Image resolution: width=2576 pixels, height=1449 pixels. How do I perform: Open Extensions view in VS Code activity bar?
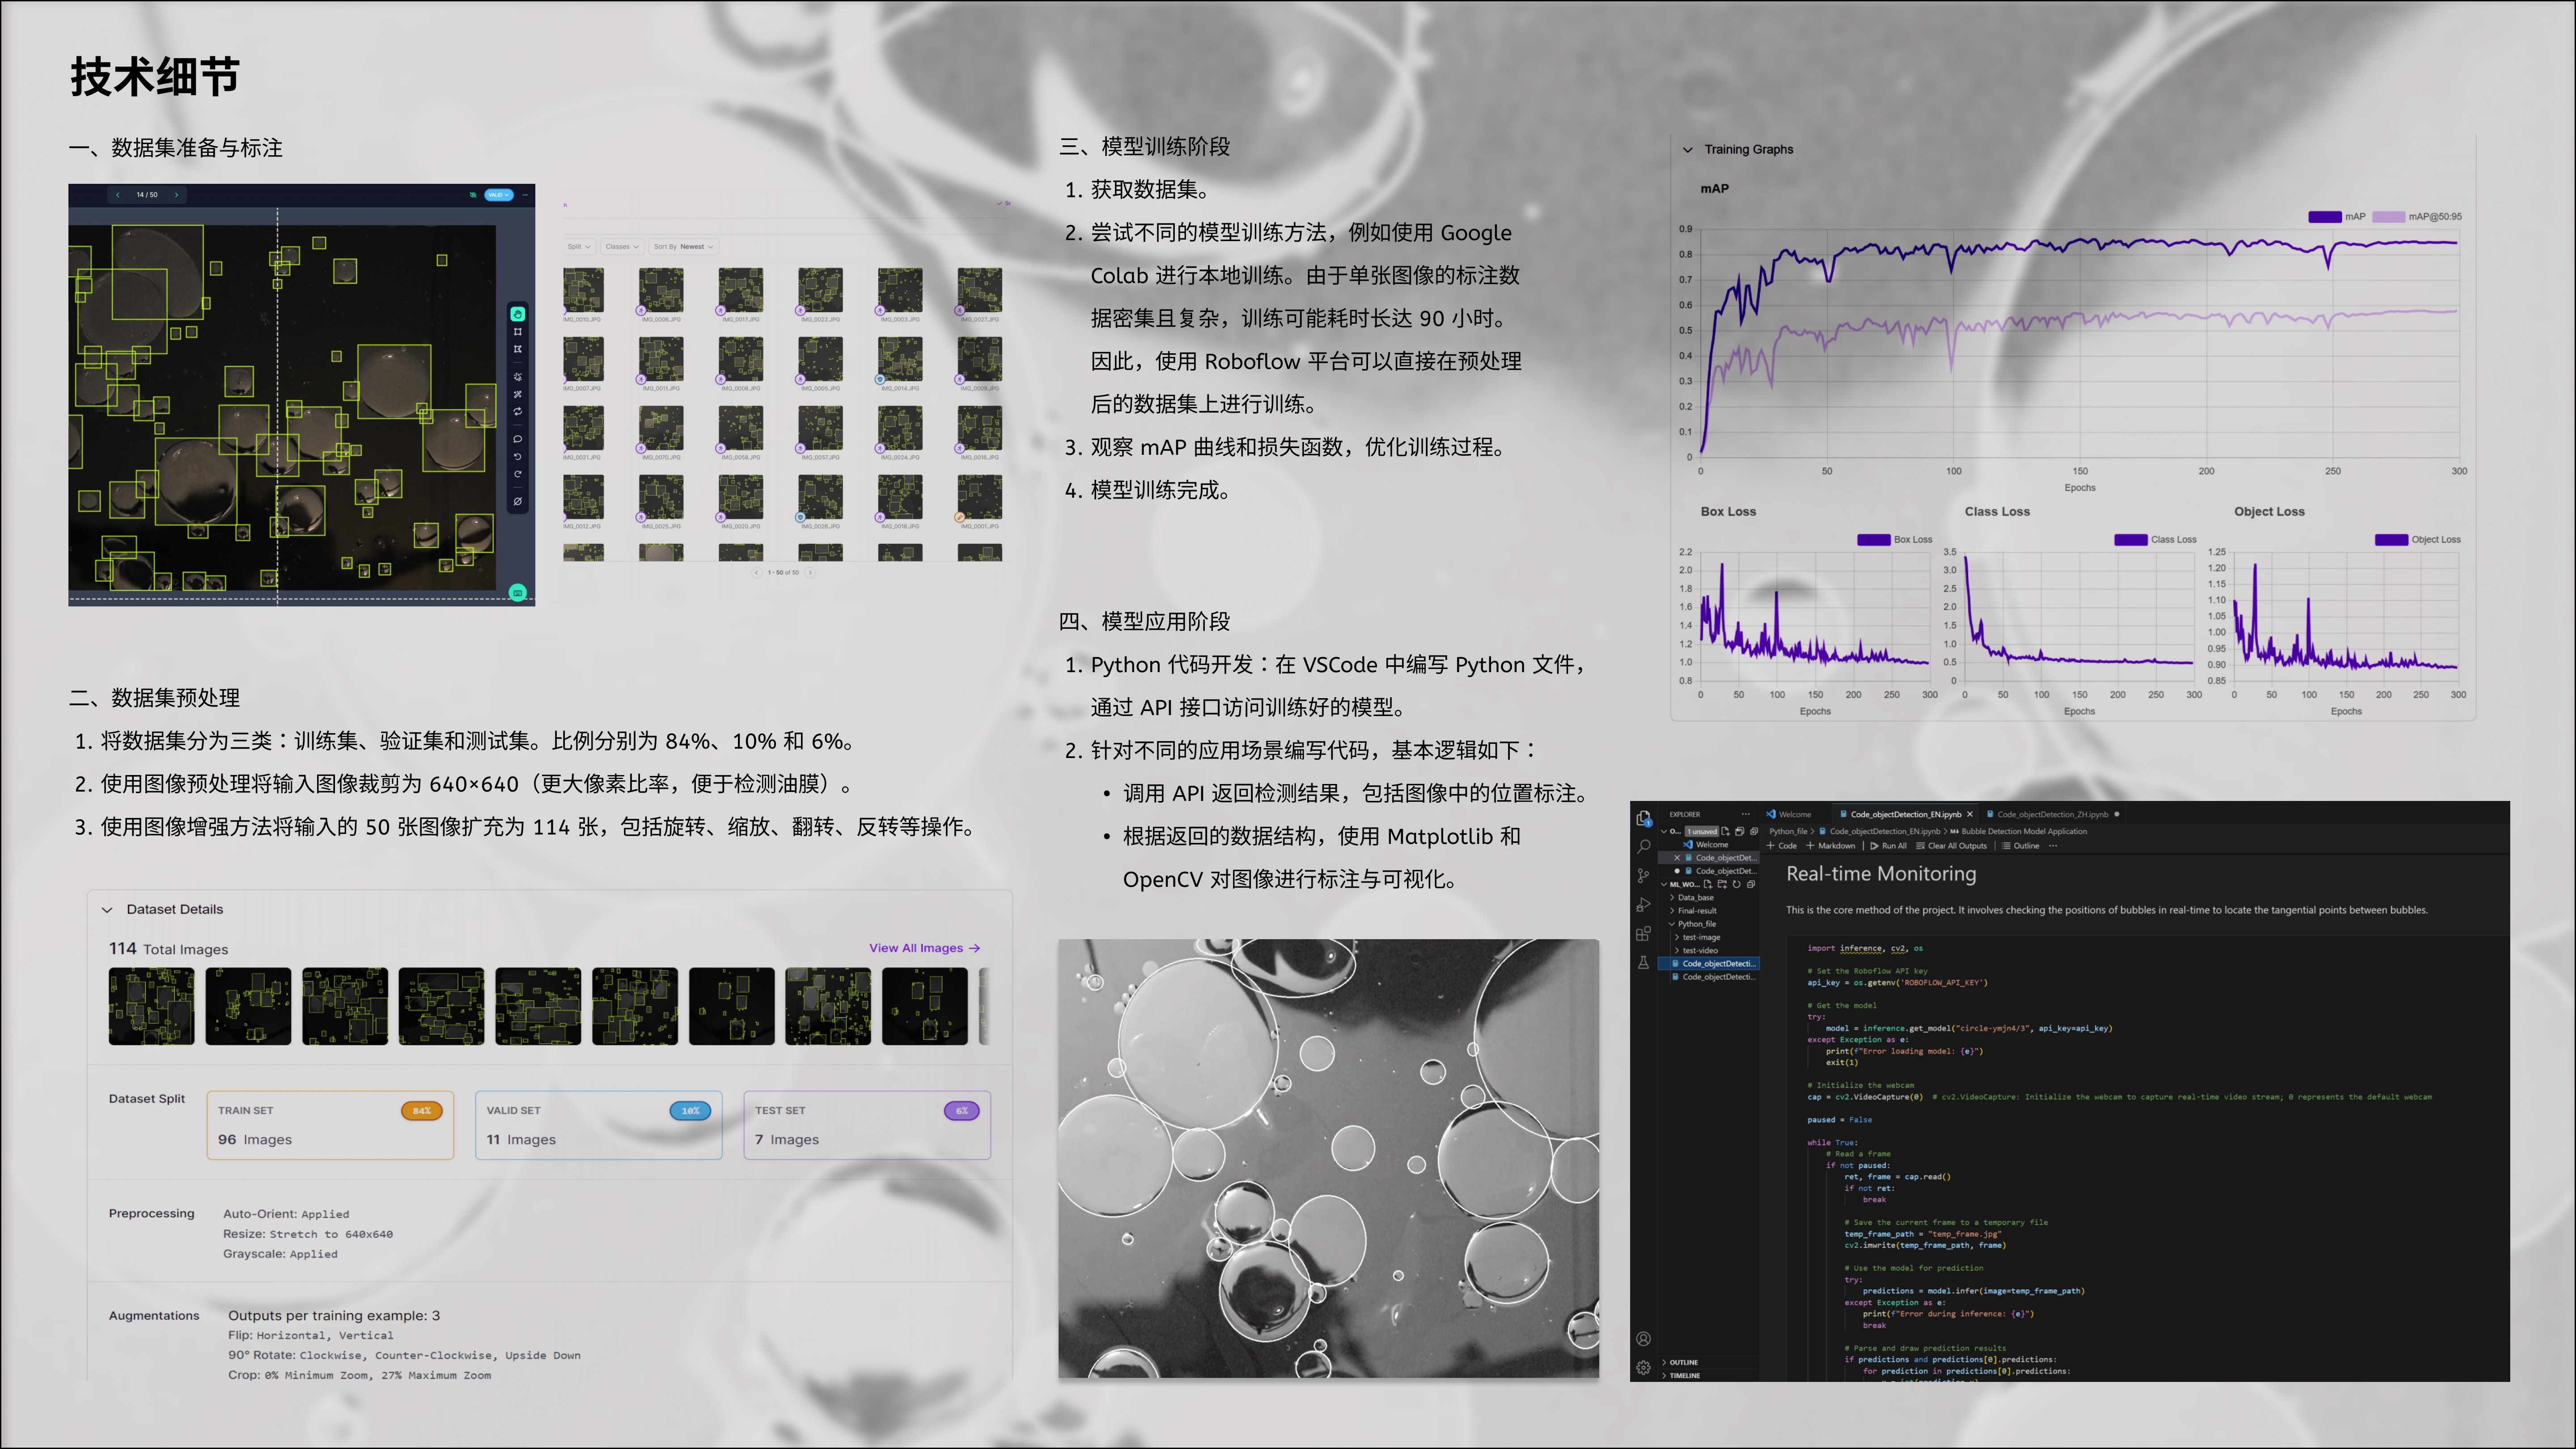[x=1643, y=934]
